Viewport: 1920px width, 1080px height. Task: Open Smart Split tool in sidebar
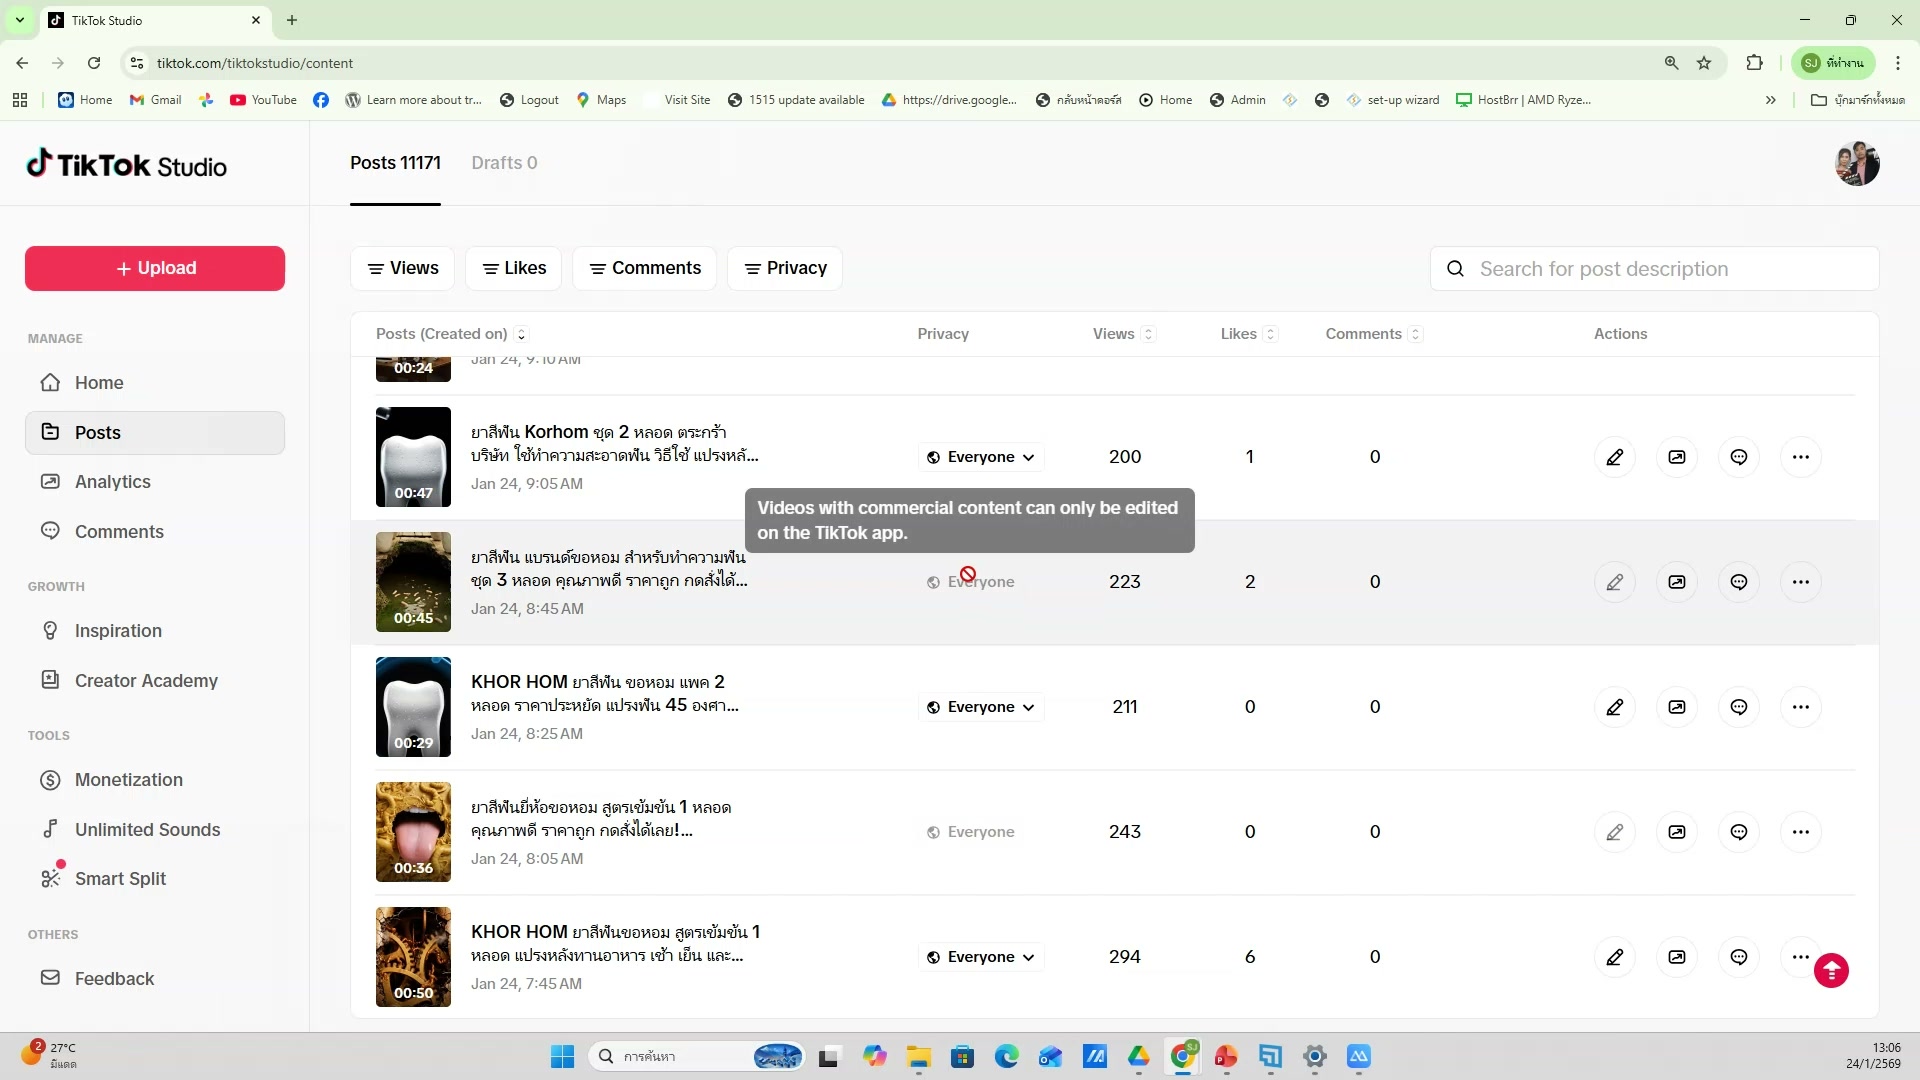tap(120, 879)
